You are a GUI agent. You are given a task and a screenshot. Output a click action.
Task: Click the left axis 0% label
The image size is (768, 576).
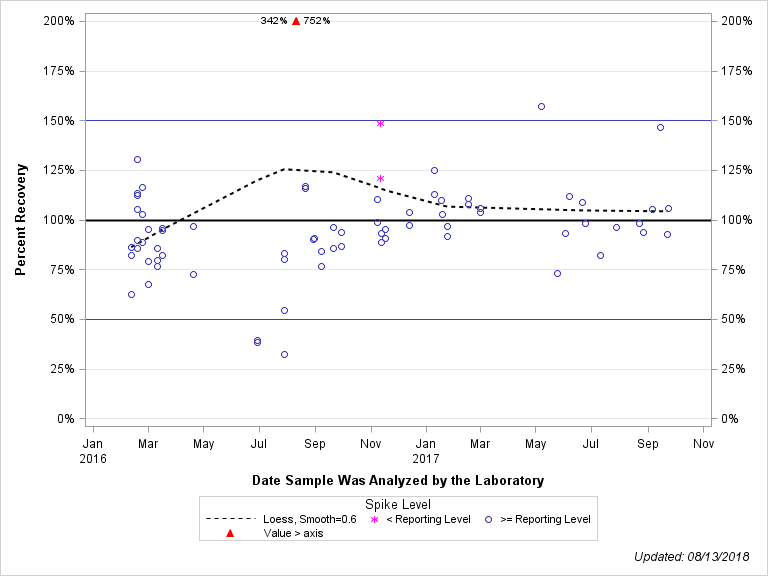click(x=66, y=419)
